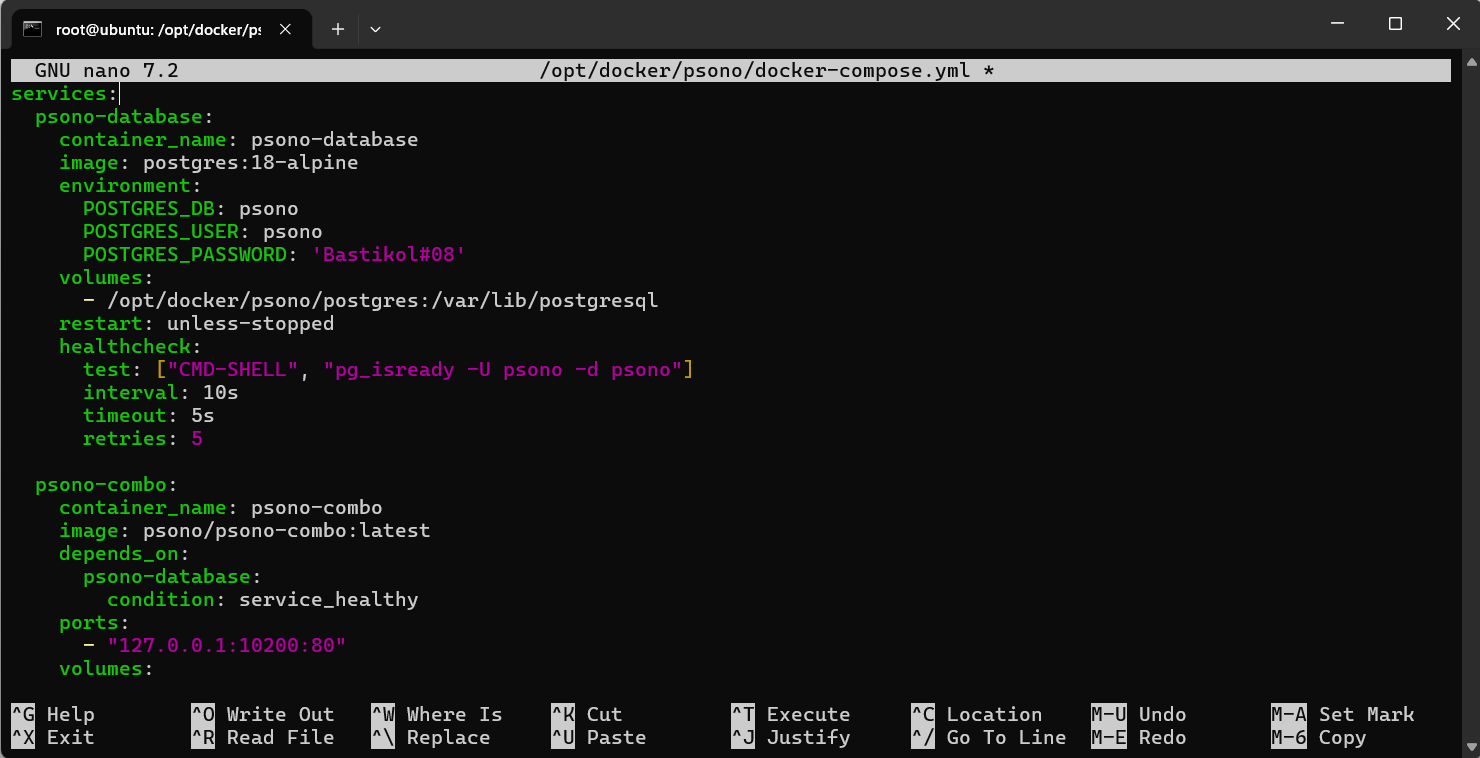The height and width of the screenshot is (758, 1480).
Task: Click the GNU nano 7.2 title text
Action: click(x=106, y=71)
